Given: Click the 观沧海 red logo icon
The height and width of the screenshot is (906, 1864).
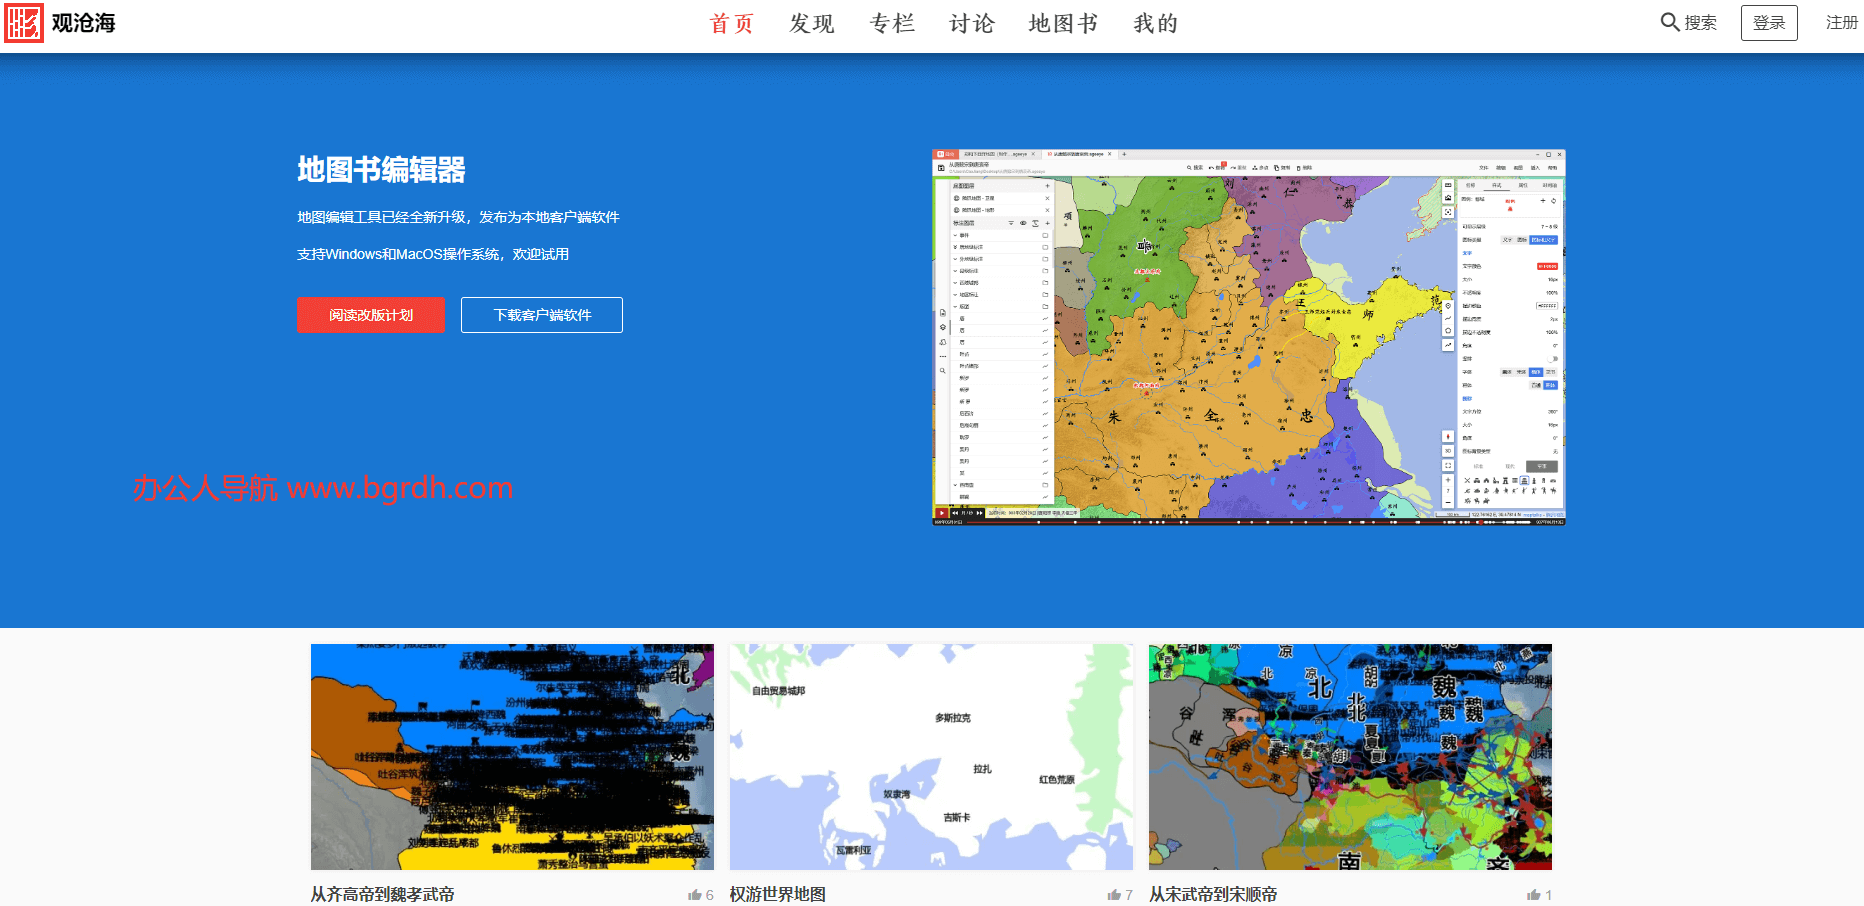Looking at the screenshot, I should pos(24,23).
